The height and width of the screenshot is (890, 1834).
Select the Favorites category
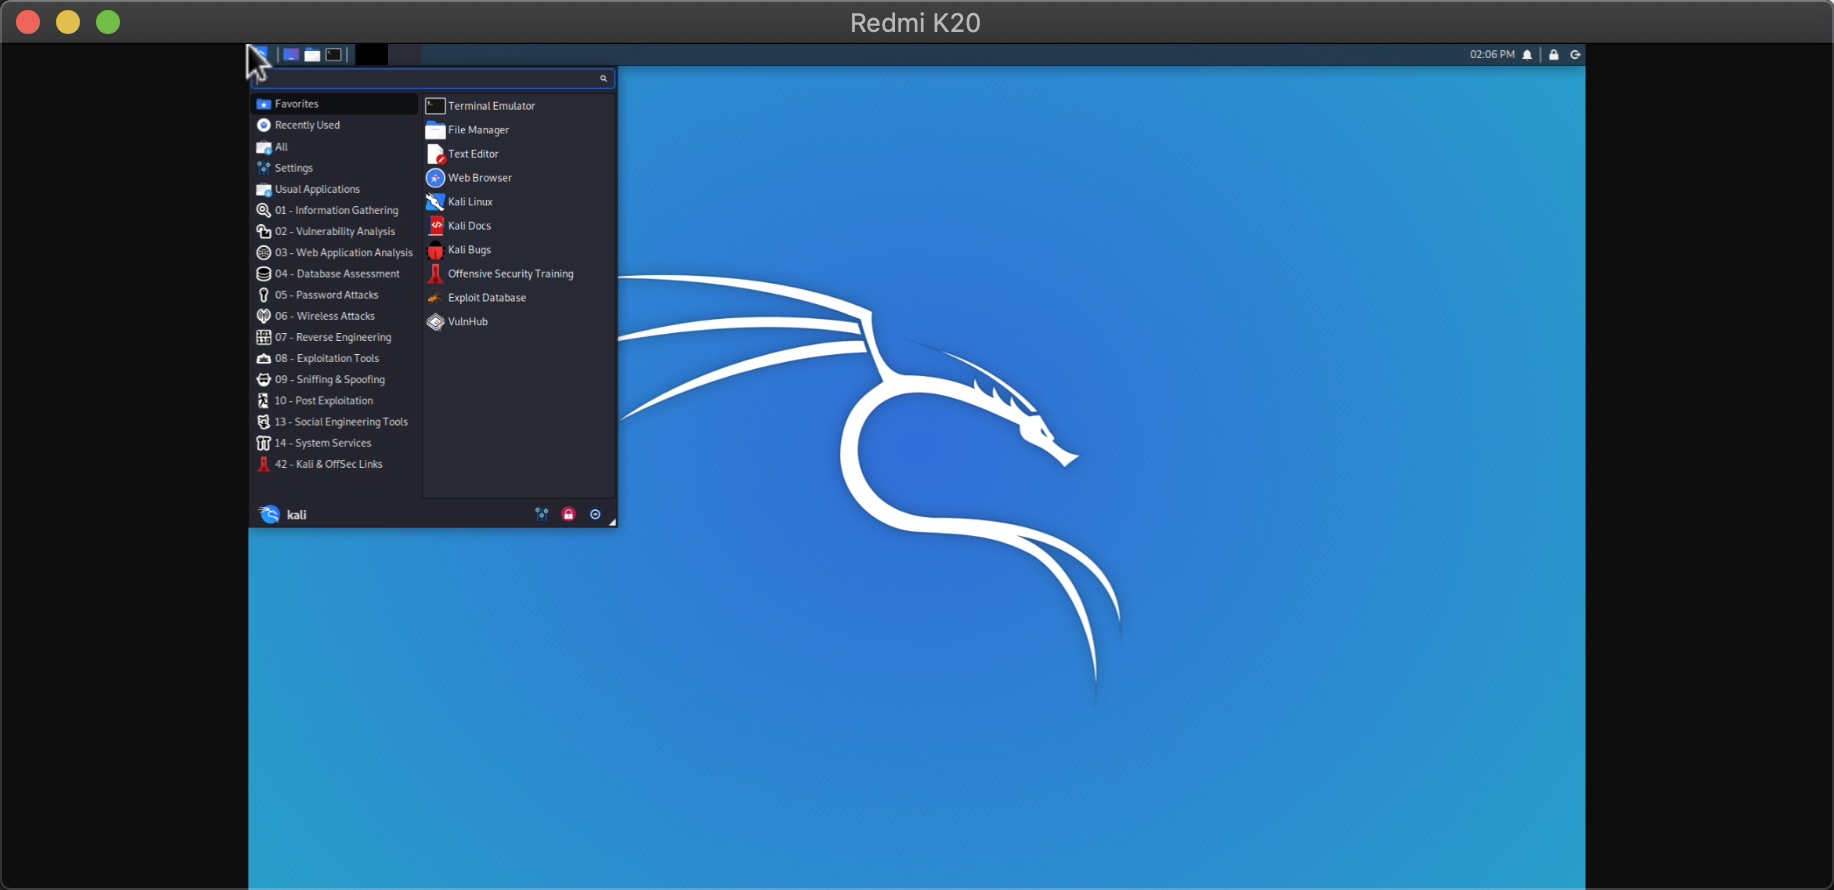(335, 104)
